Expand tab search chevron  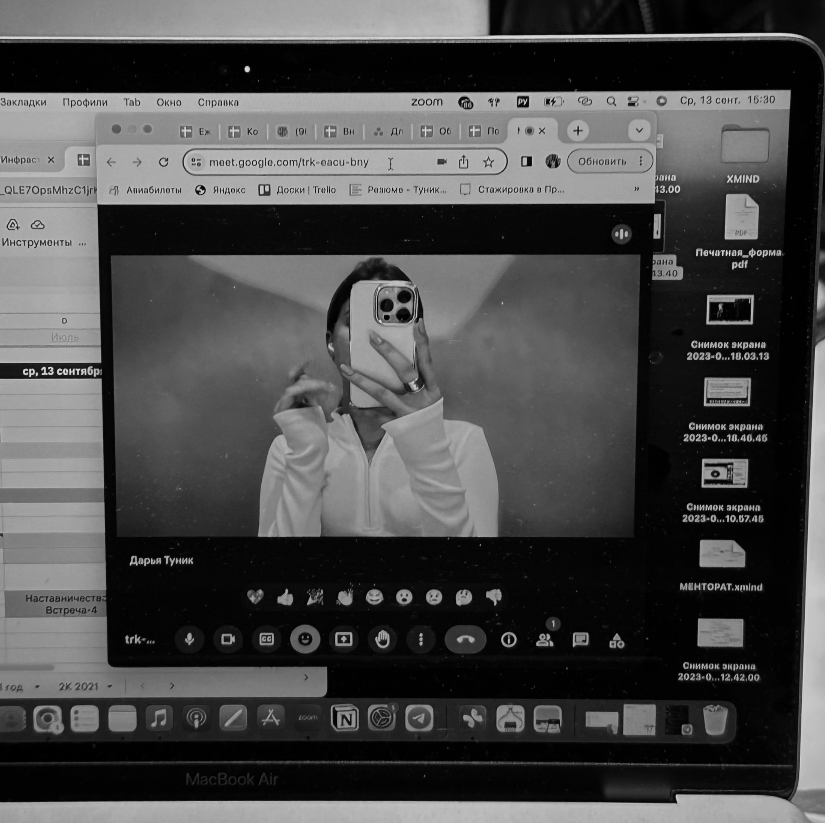pyautogui.click(x=639, y=130)
